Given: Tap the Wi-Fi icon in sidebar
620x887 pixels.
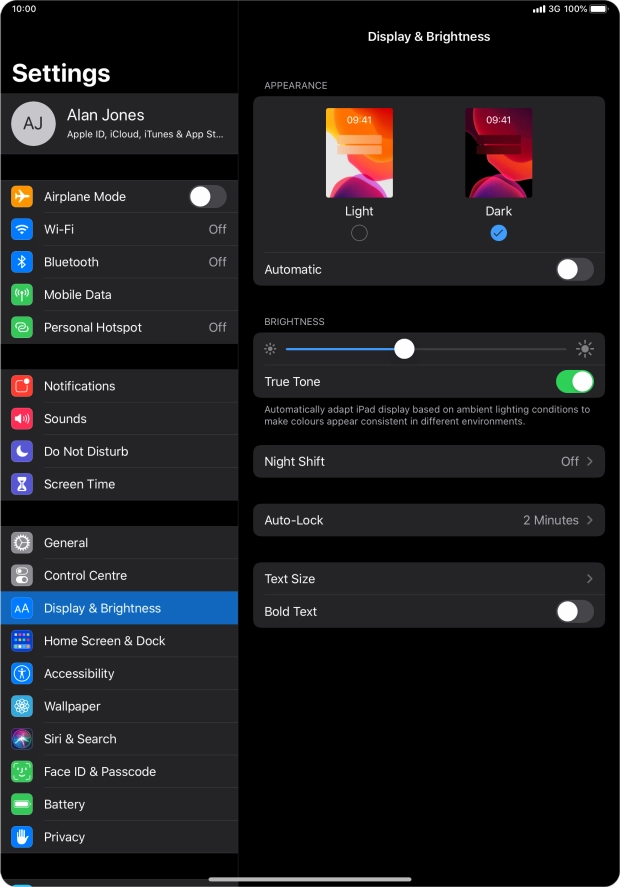Looking at the screenshot, I should [22, 229].
